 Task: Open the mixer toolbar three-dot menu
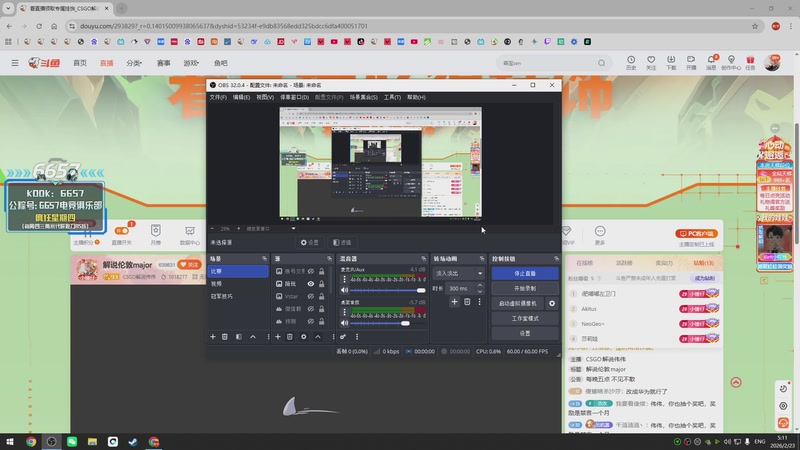357,337
